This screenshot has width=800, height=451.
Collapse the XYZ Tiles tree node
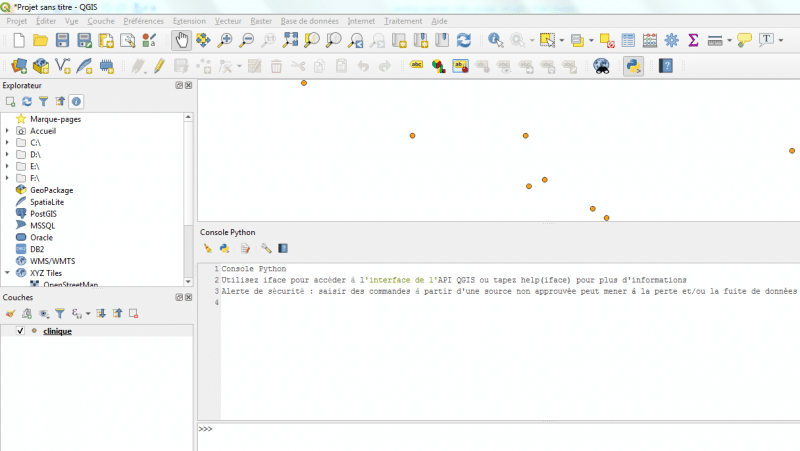pyautogui.click(x=7, y=272)
